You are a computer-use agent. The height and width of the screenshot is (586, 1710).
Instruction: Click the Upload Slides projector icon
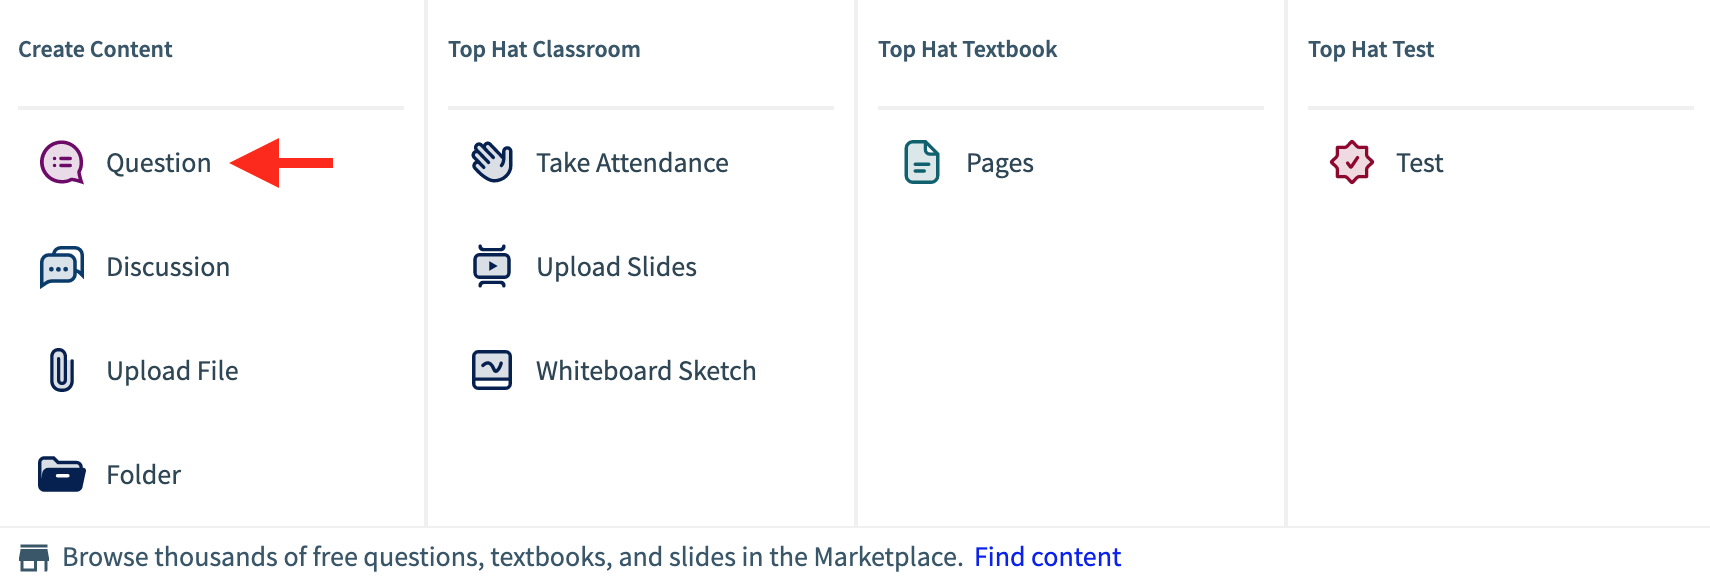click(x=490, y=266)
